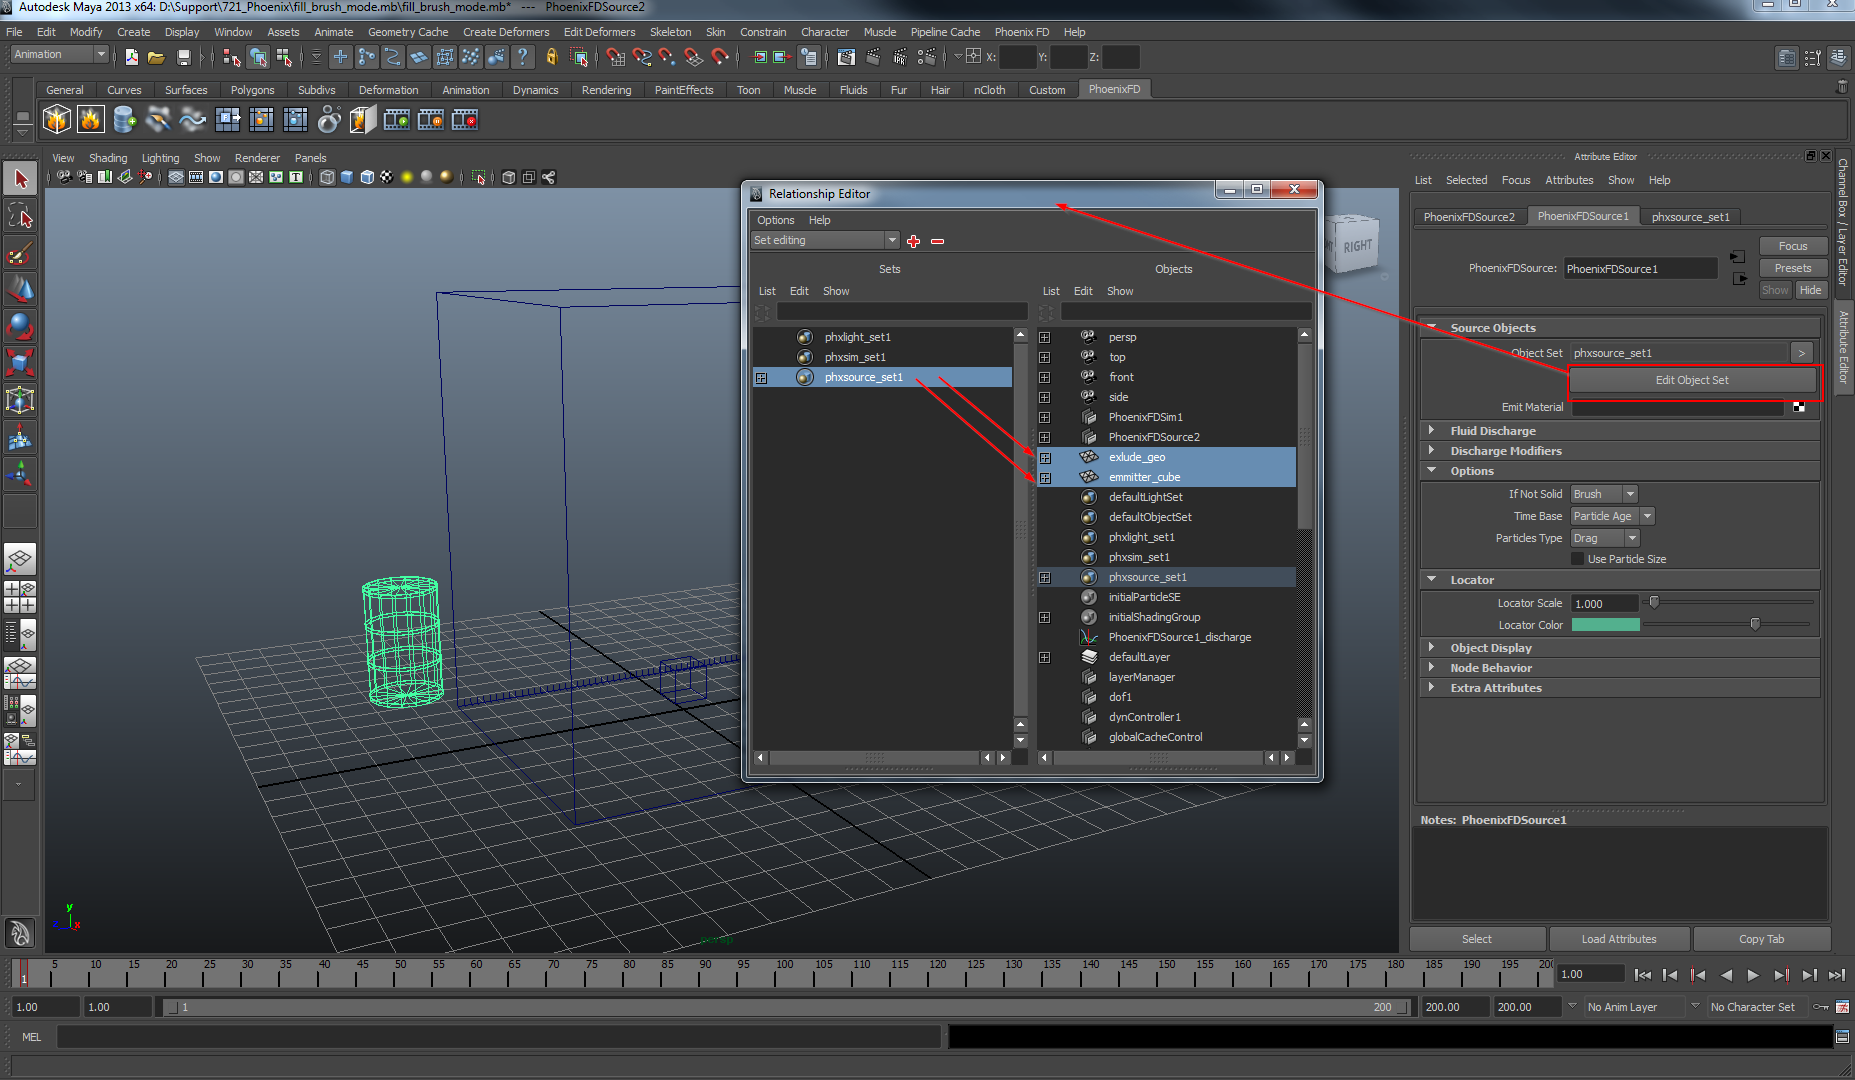This screenshot has height=1080, width=1855.
Task: Click the Save Scene floppy disk icon
Action: pos(183,58)
